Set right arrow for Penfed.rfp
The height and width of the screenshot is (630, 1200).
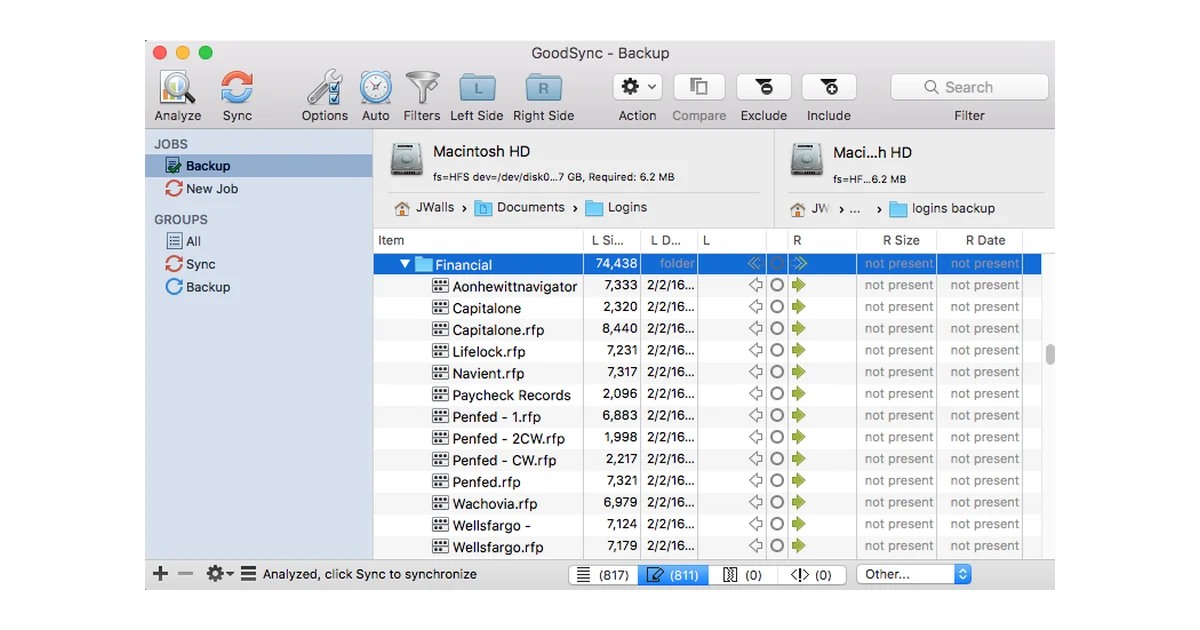799,481
